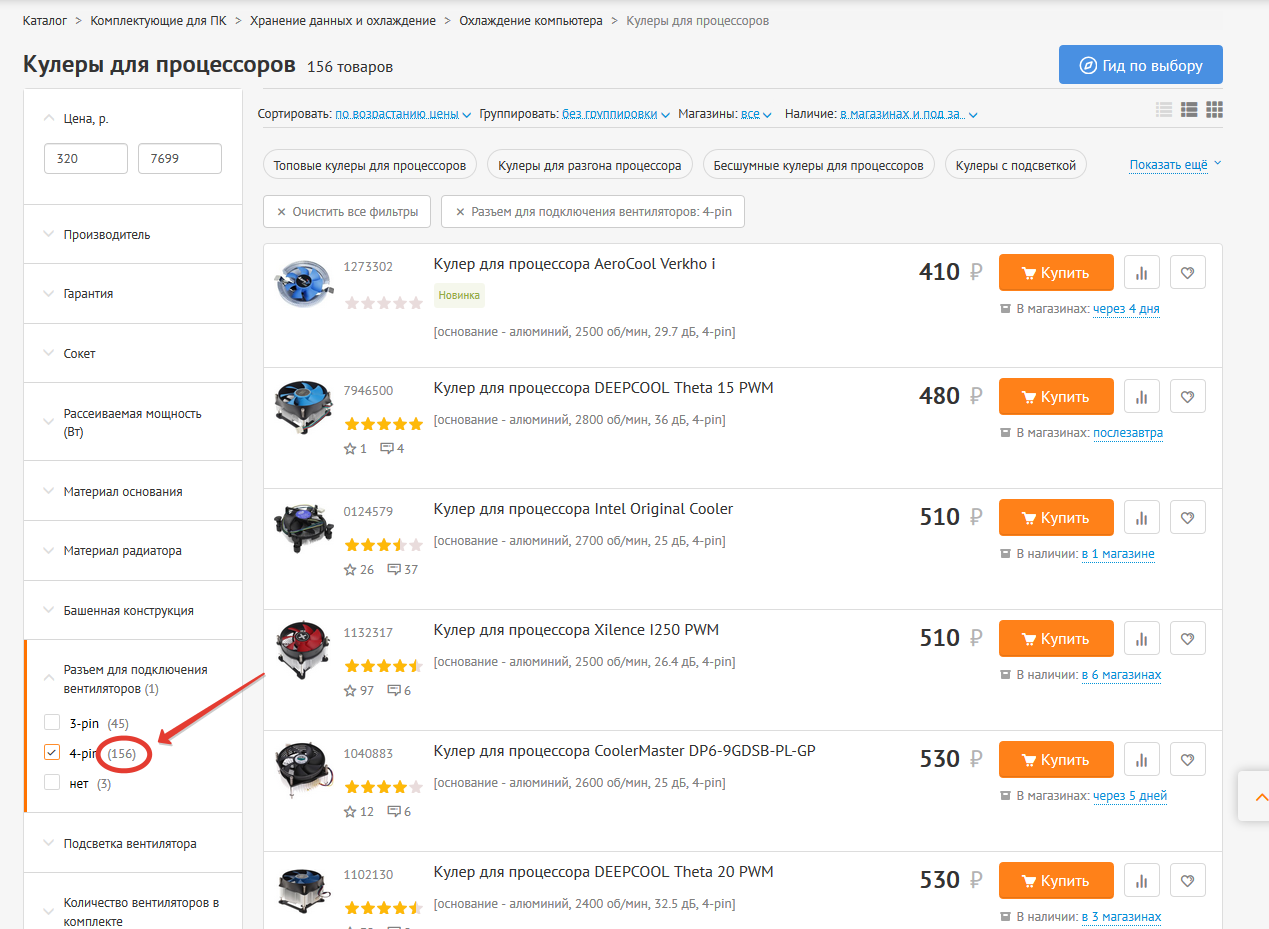1269x929 pixels.
Task: Open the sort by price dropdown
Action: (x=402, y=114)
